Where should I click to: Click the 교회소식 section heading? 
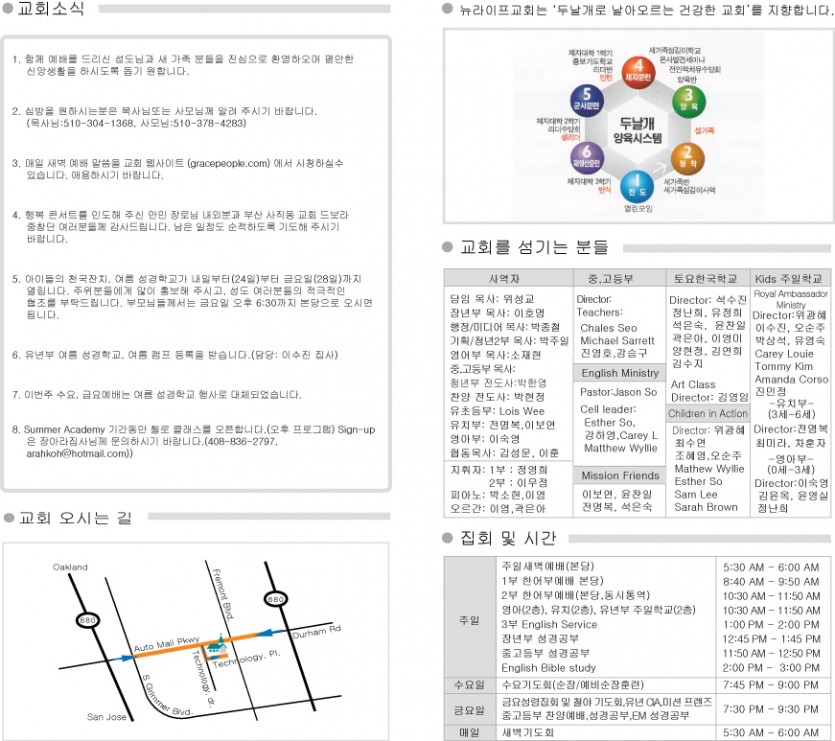point(51,9)
